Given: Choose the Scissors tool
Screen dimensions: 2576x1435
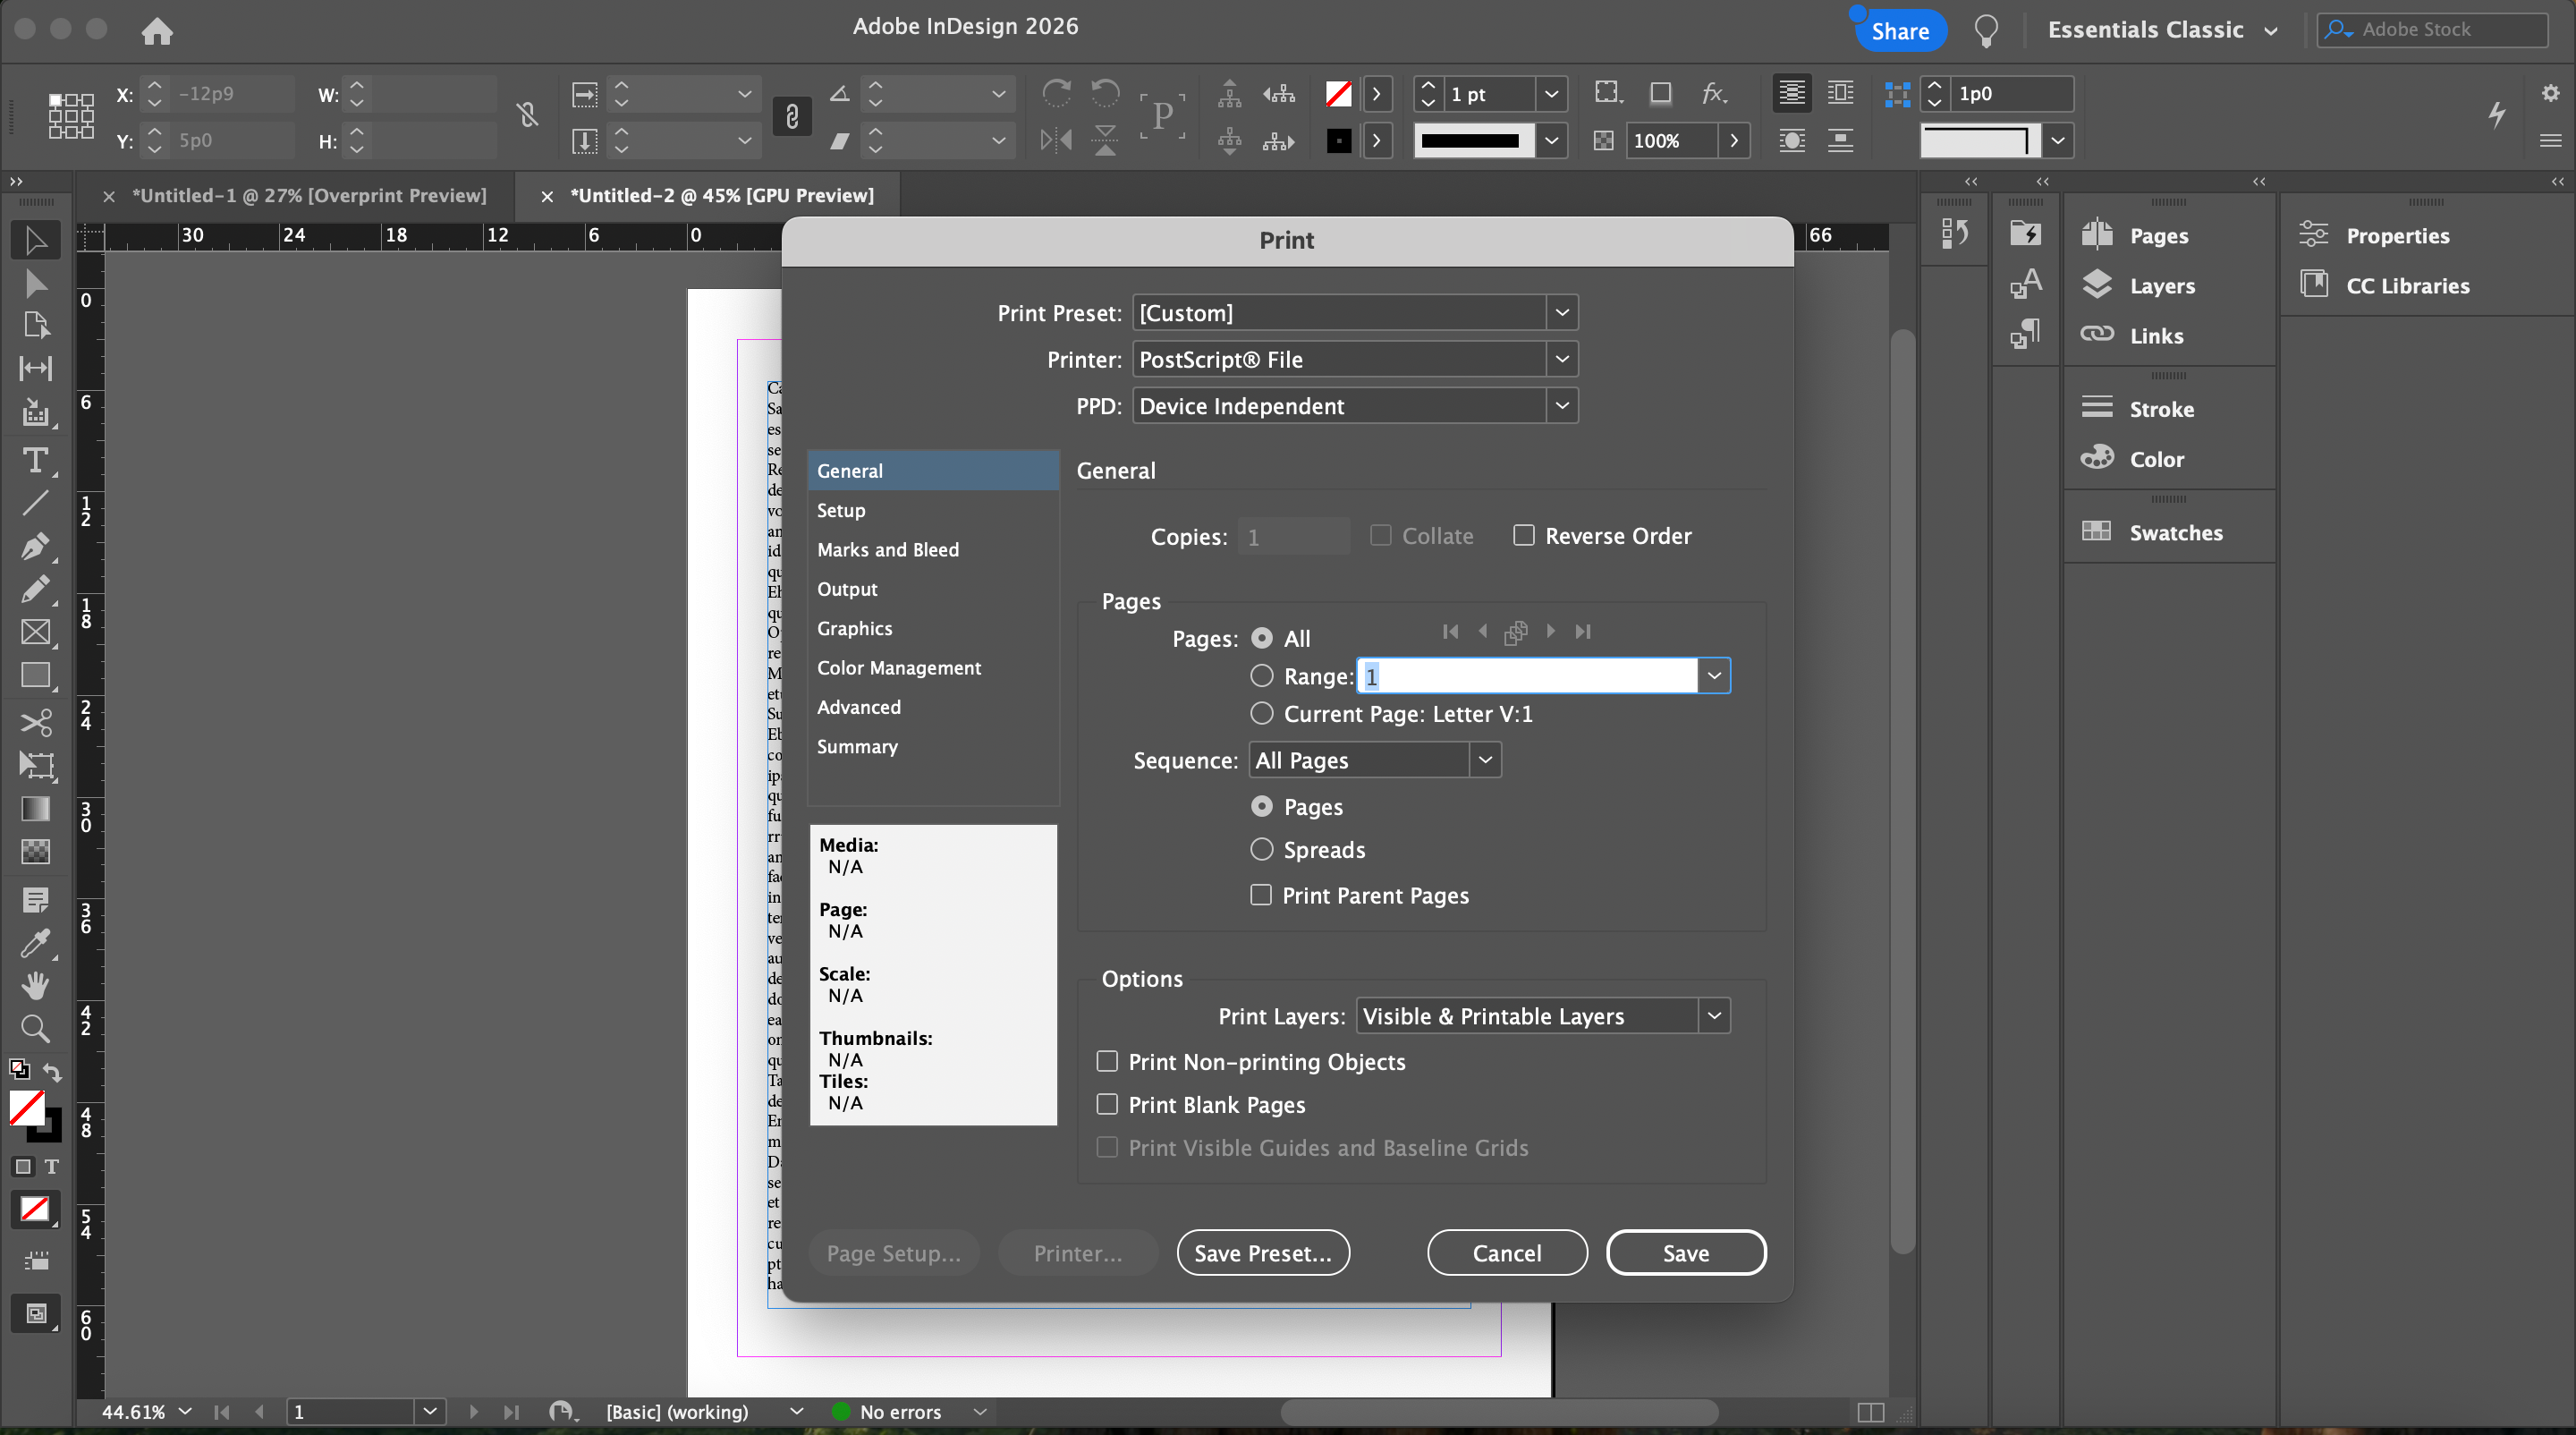Looking at the screenshot, I should (35, 722).
